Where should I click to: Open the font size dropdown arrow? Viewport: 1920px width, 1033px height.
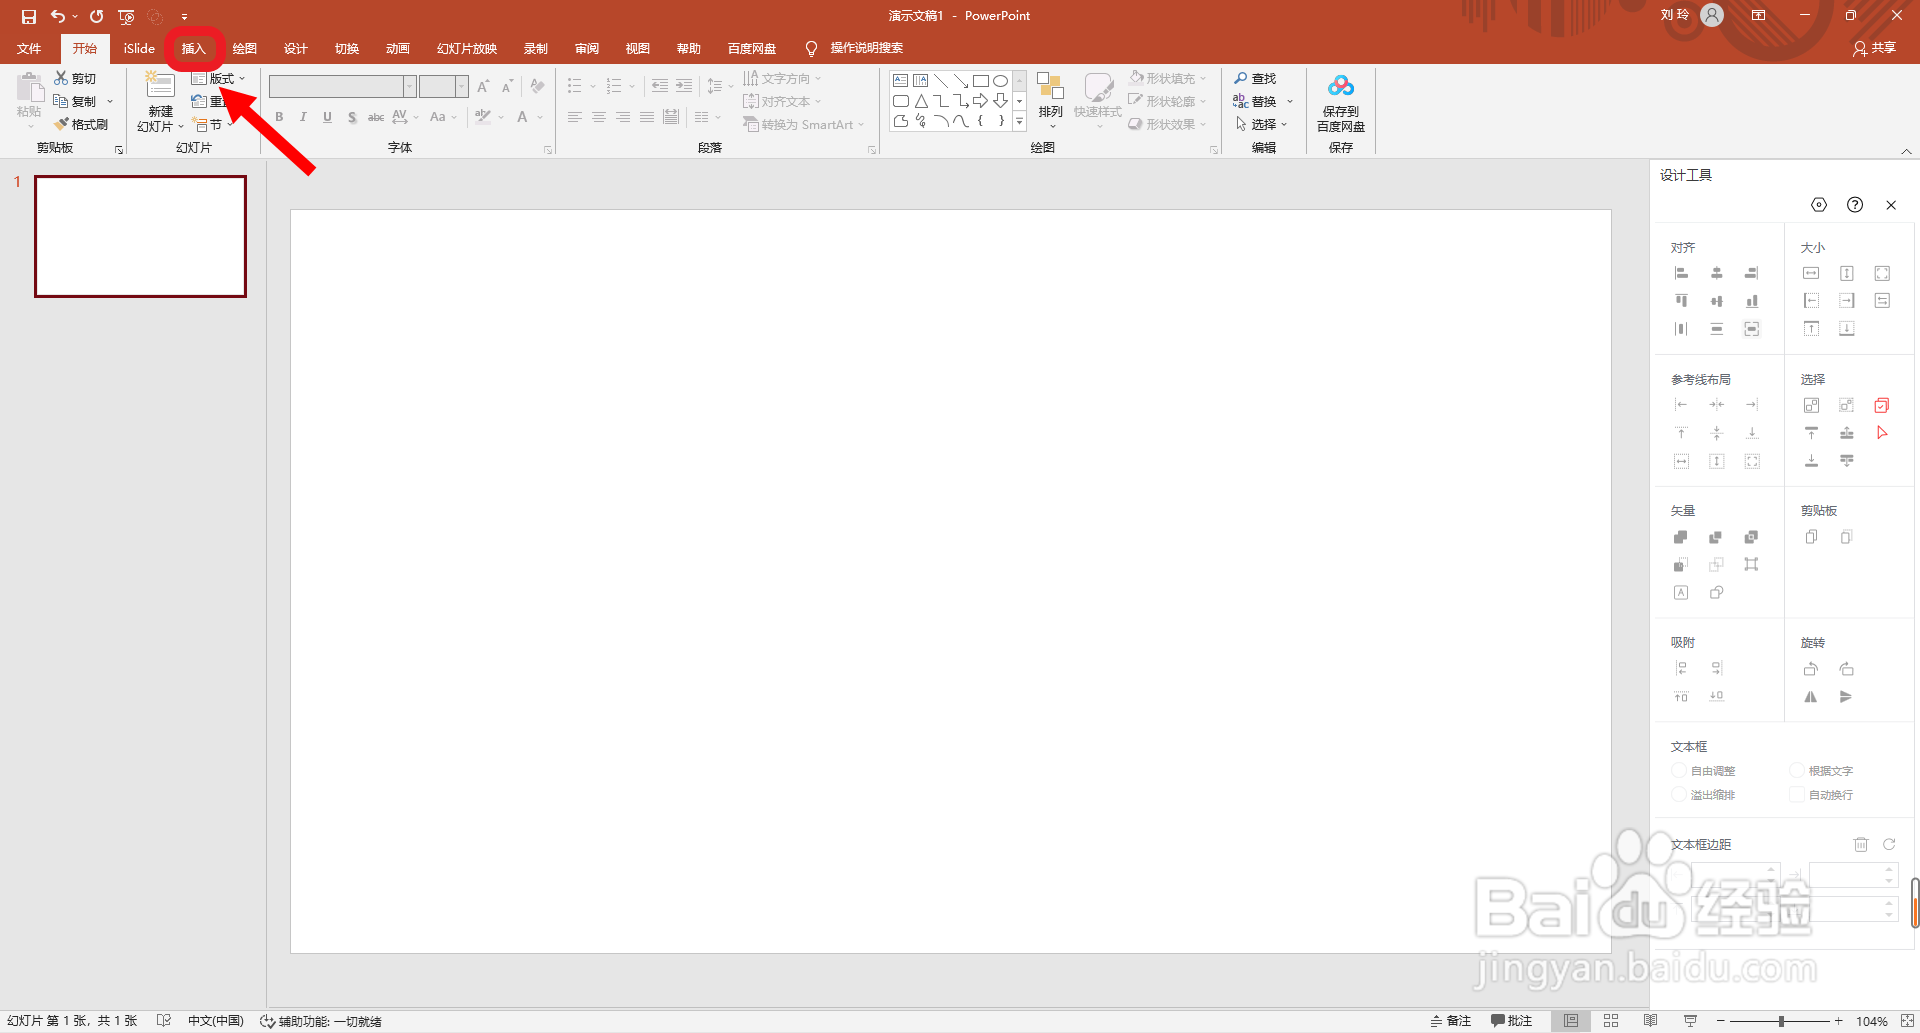(x=461, y=87)
